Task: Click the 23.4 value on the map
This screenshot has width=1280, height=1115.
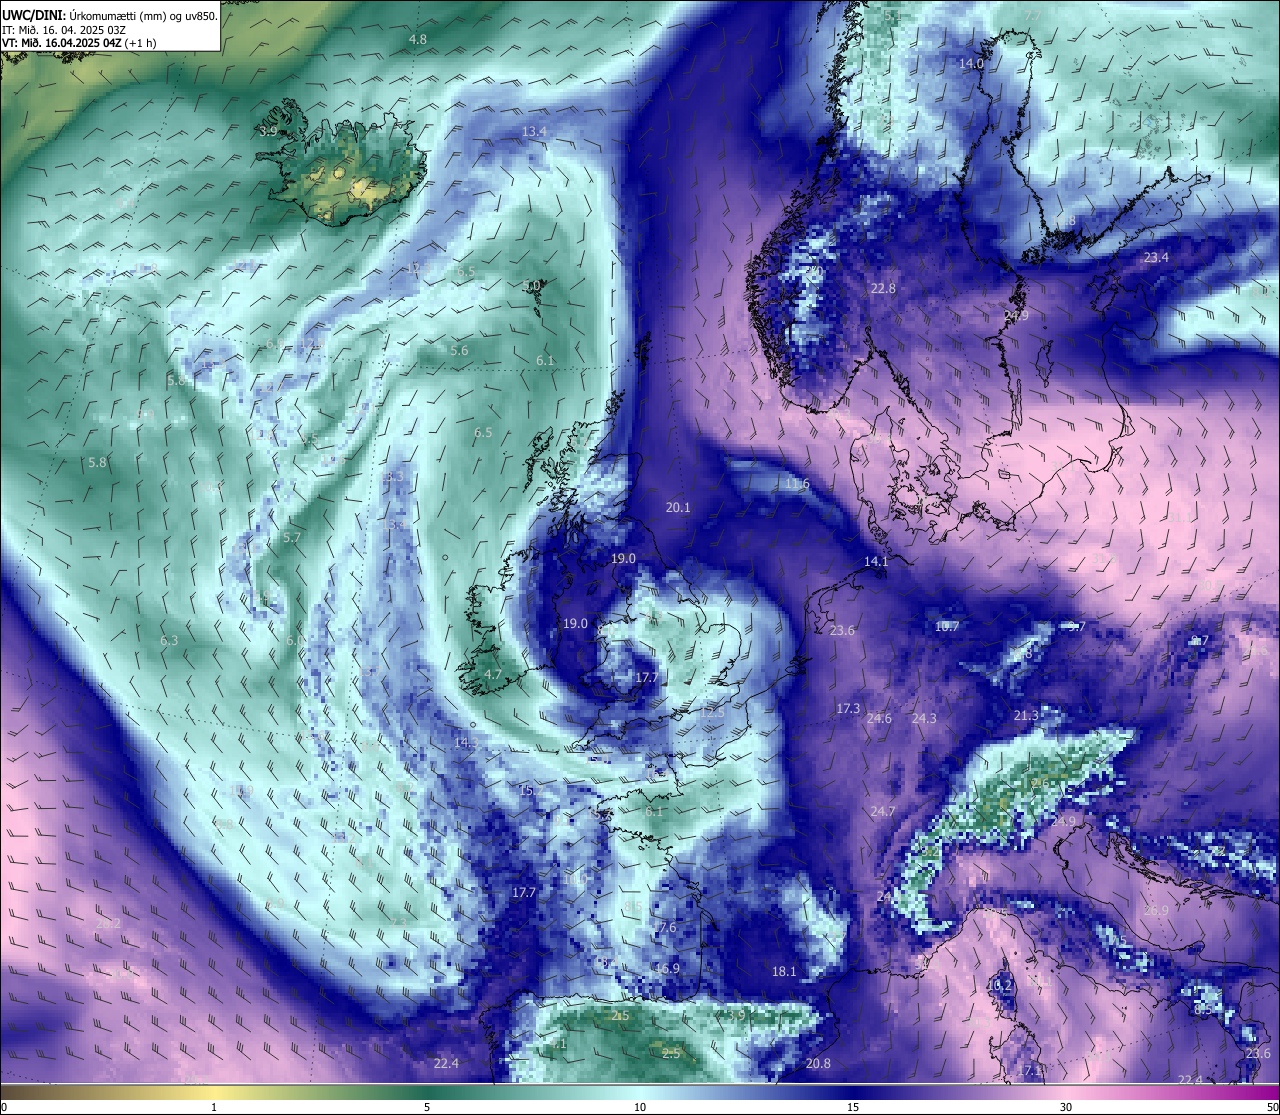Action: click(1156, 257)
